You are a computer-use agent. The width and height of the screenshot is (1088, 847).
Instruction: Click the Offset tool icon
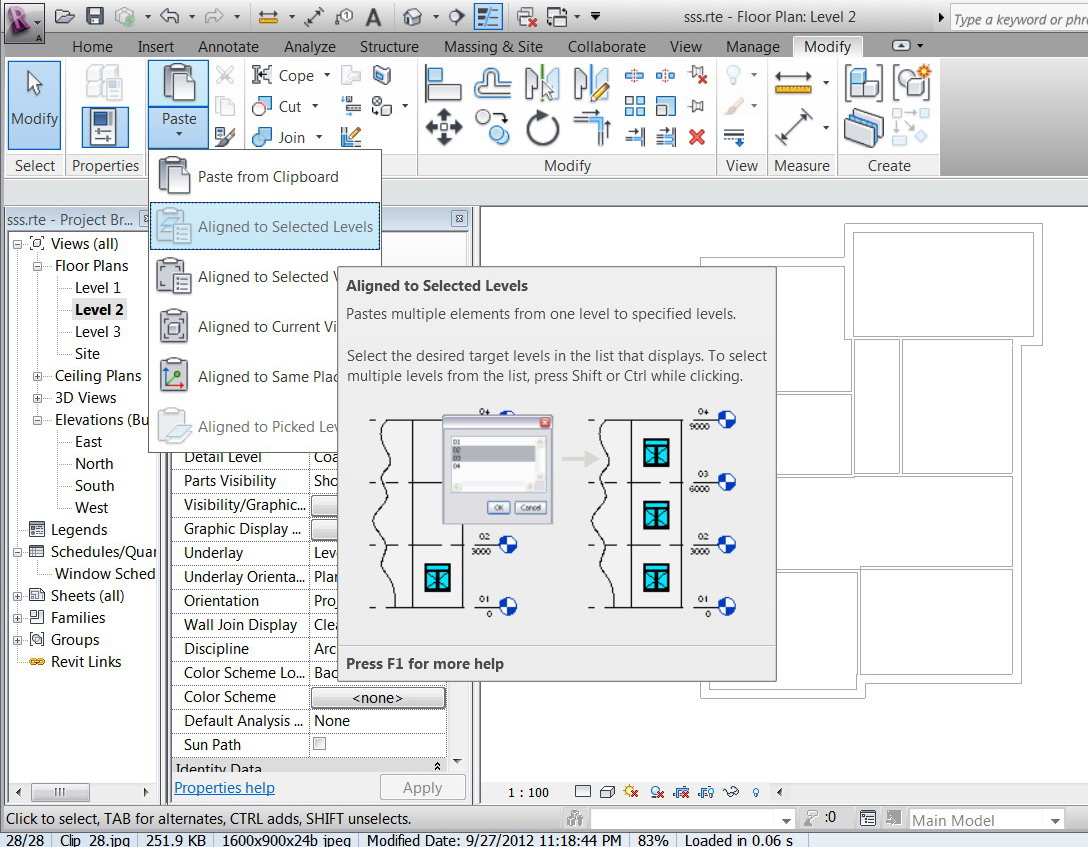[x=493, y=82]
